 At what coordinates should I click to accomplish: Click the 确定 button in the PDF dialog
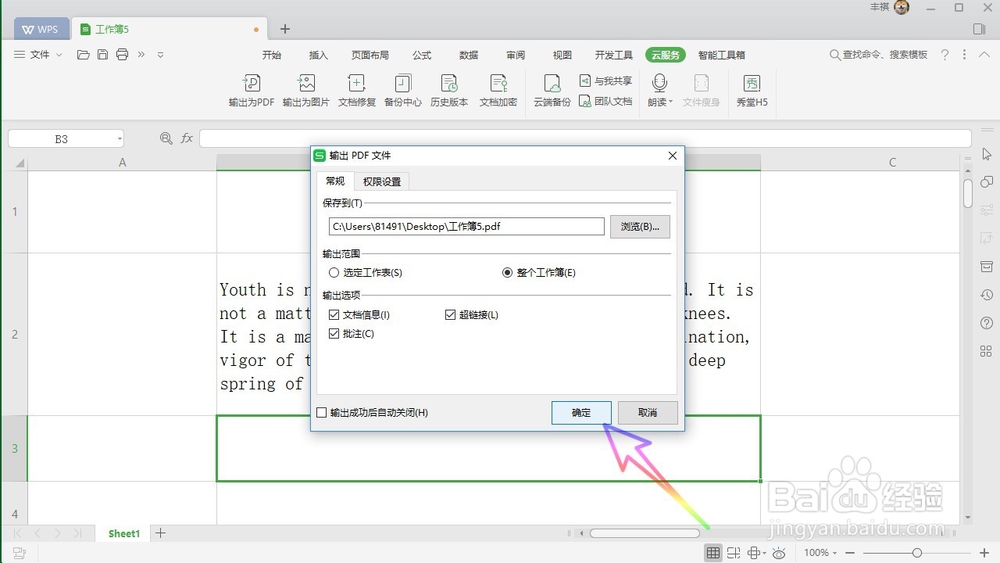point(581,413)
